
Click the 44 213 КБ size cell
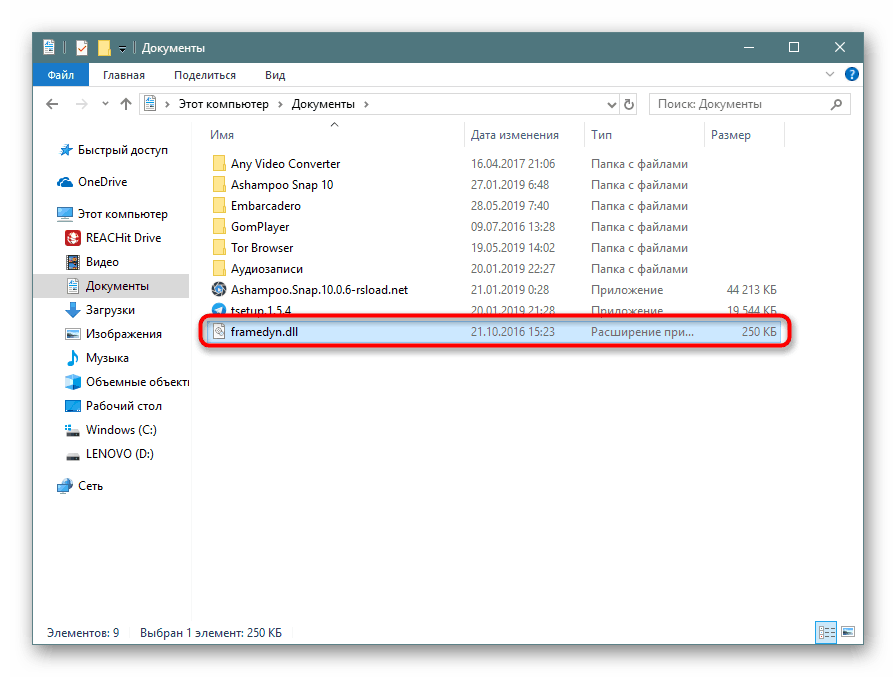(751, 290)
